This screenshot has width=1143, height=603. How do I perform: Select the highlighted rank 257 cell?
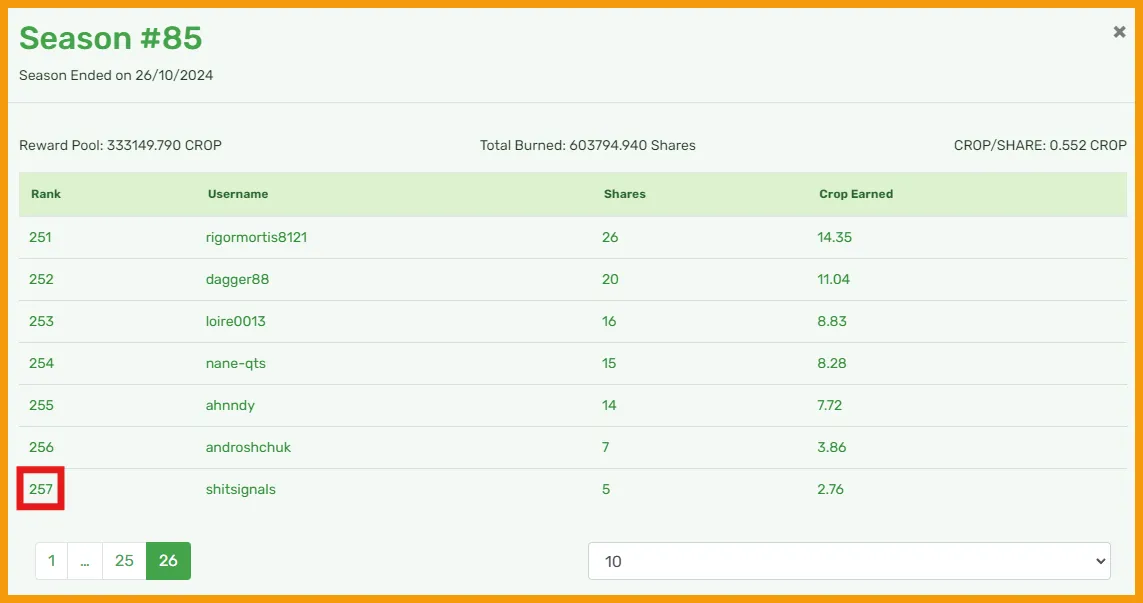click(x=41, y=489)
